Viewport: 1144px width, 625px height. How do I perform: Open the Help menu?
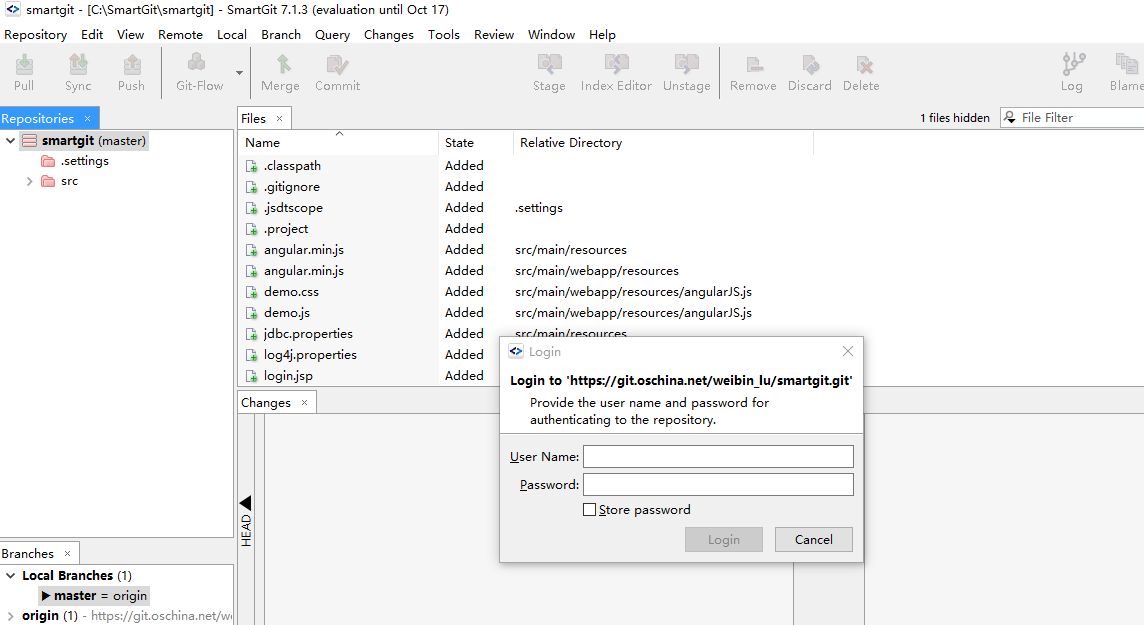pyautogui.click(x=603, y=34)
